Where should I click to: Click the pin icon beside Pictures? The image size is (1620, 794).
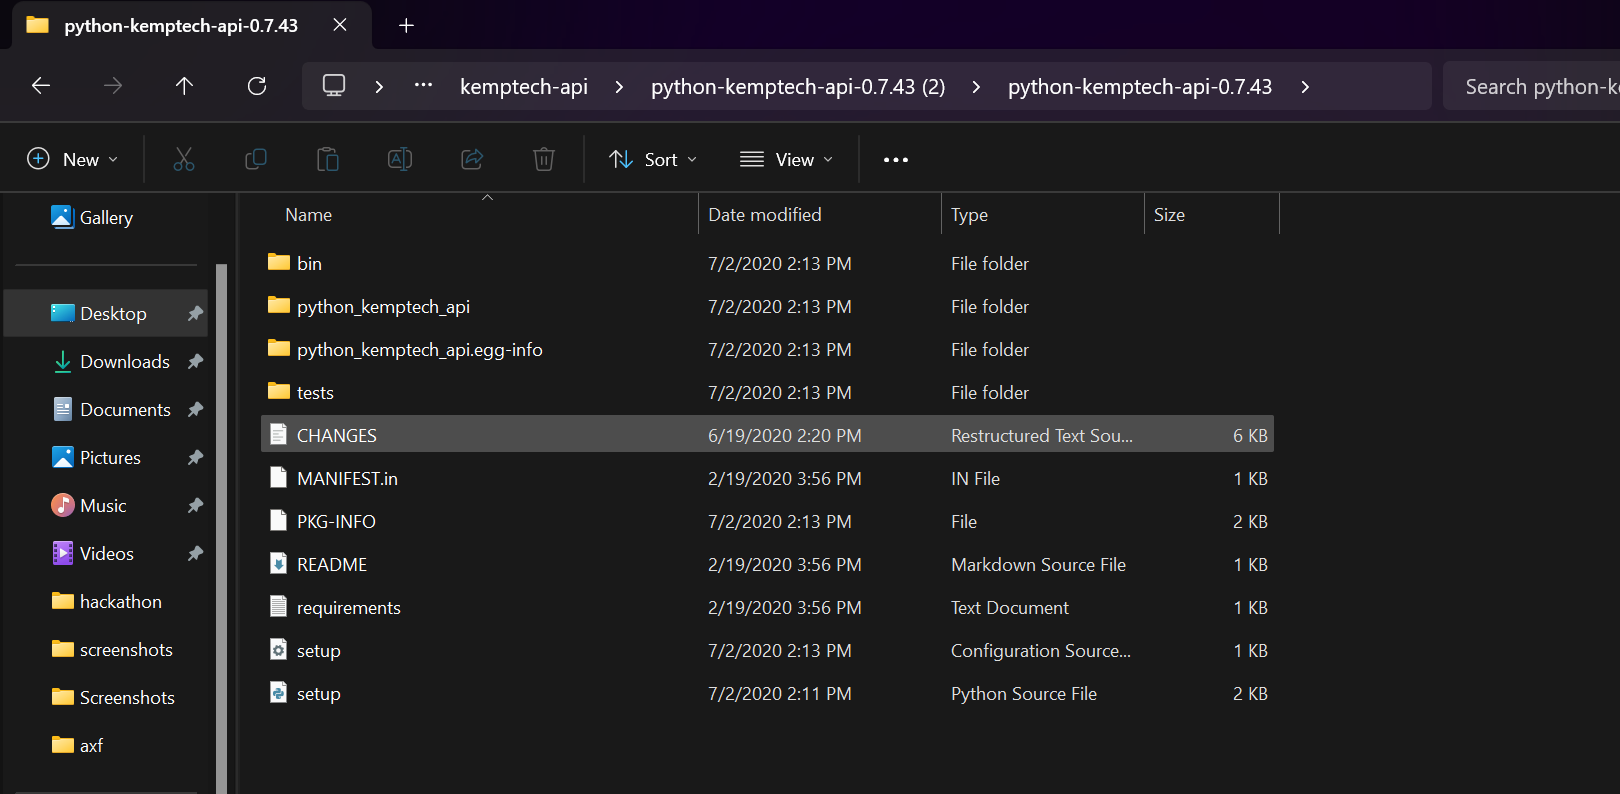pos(195,458)
